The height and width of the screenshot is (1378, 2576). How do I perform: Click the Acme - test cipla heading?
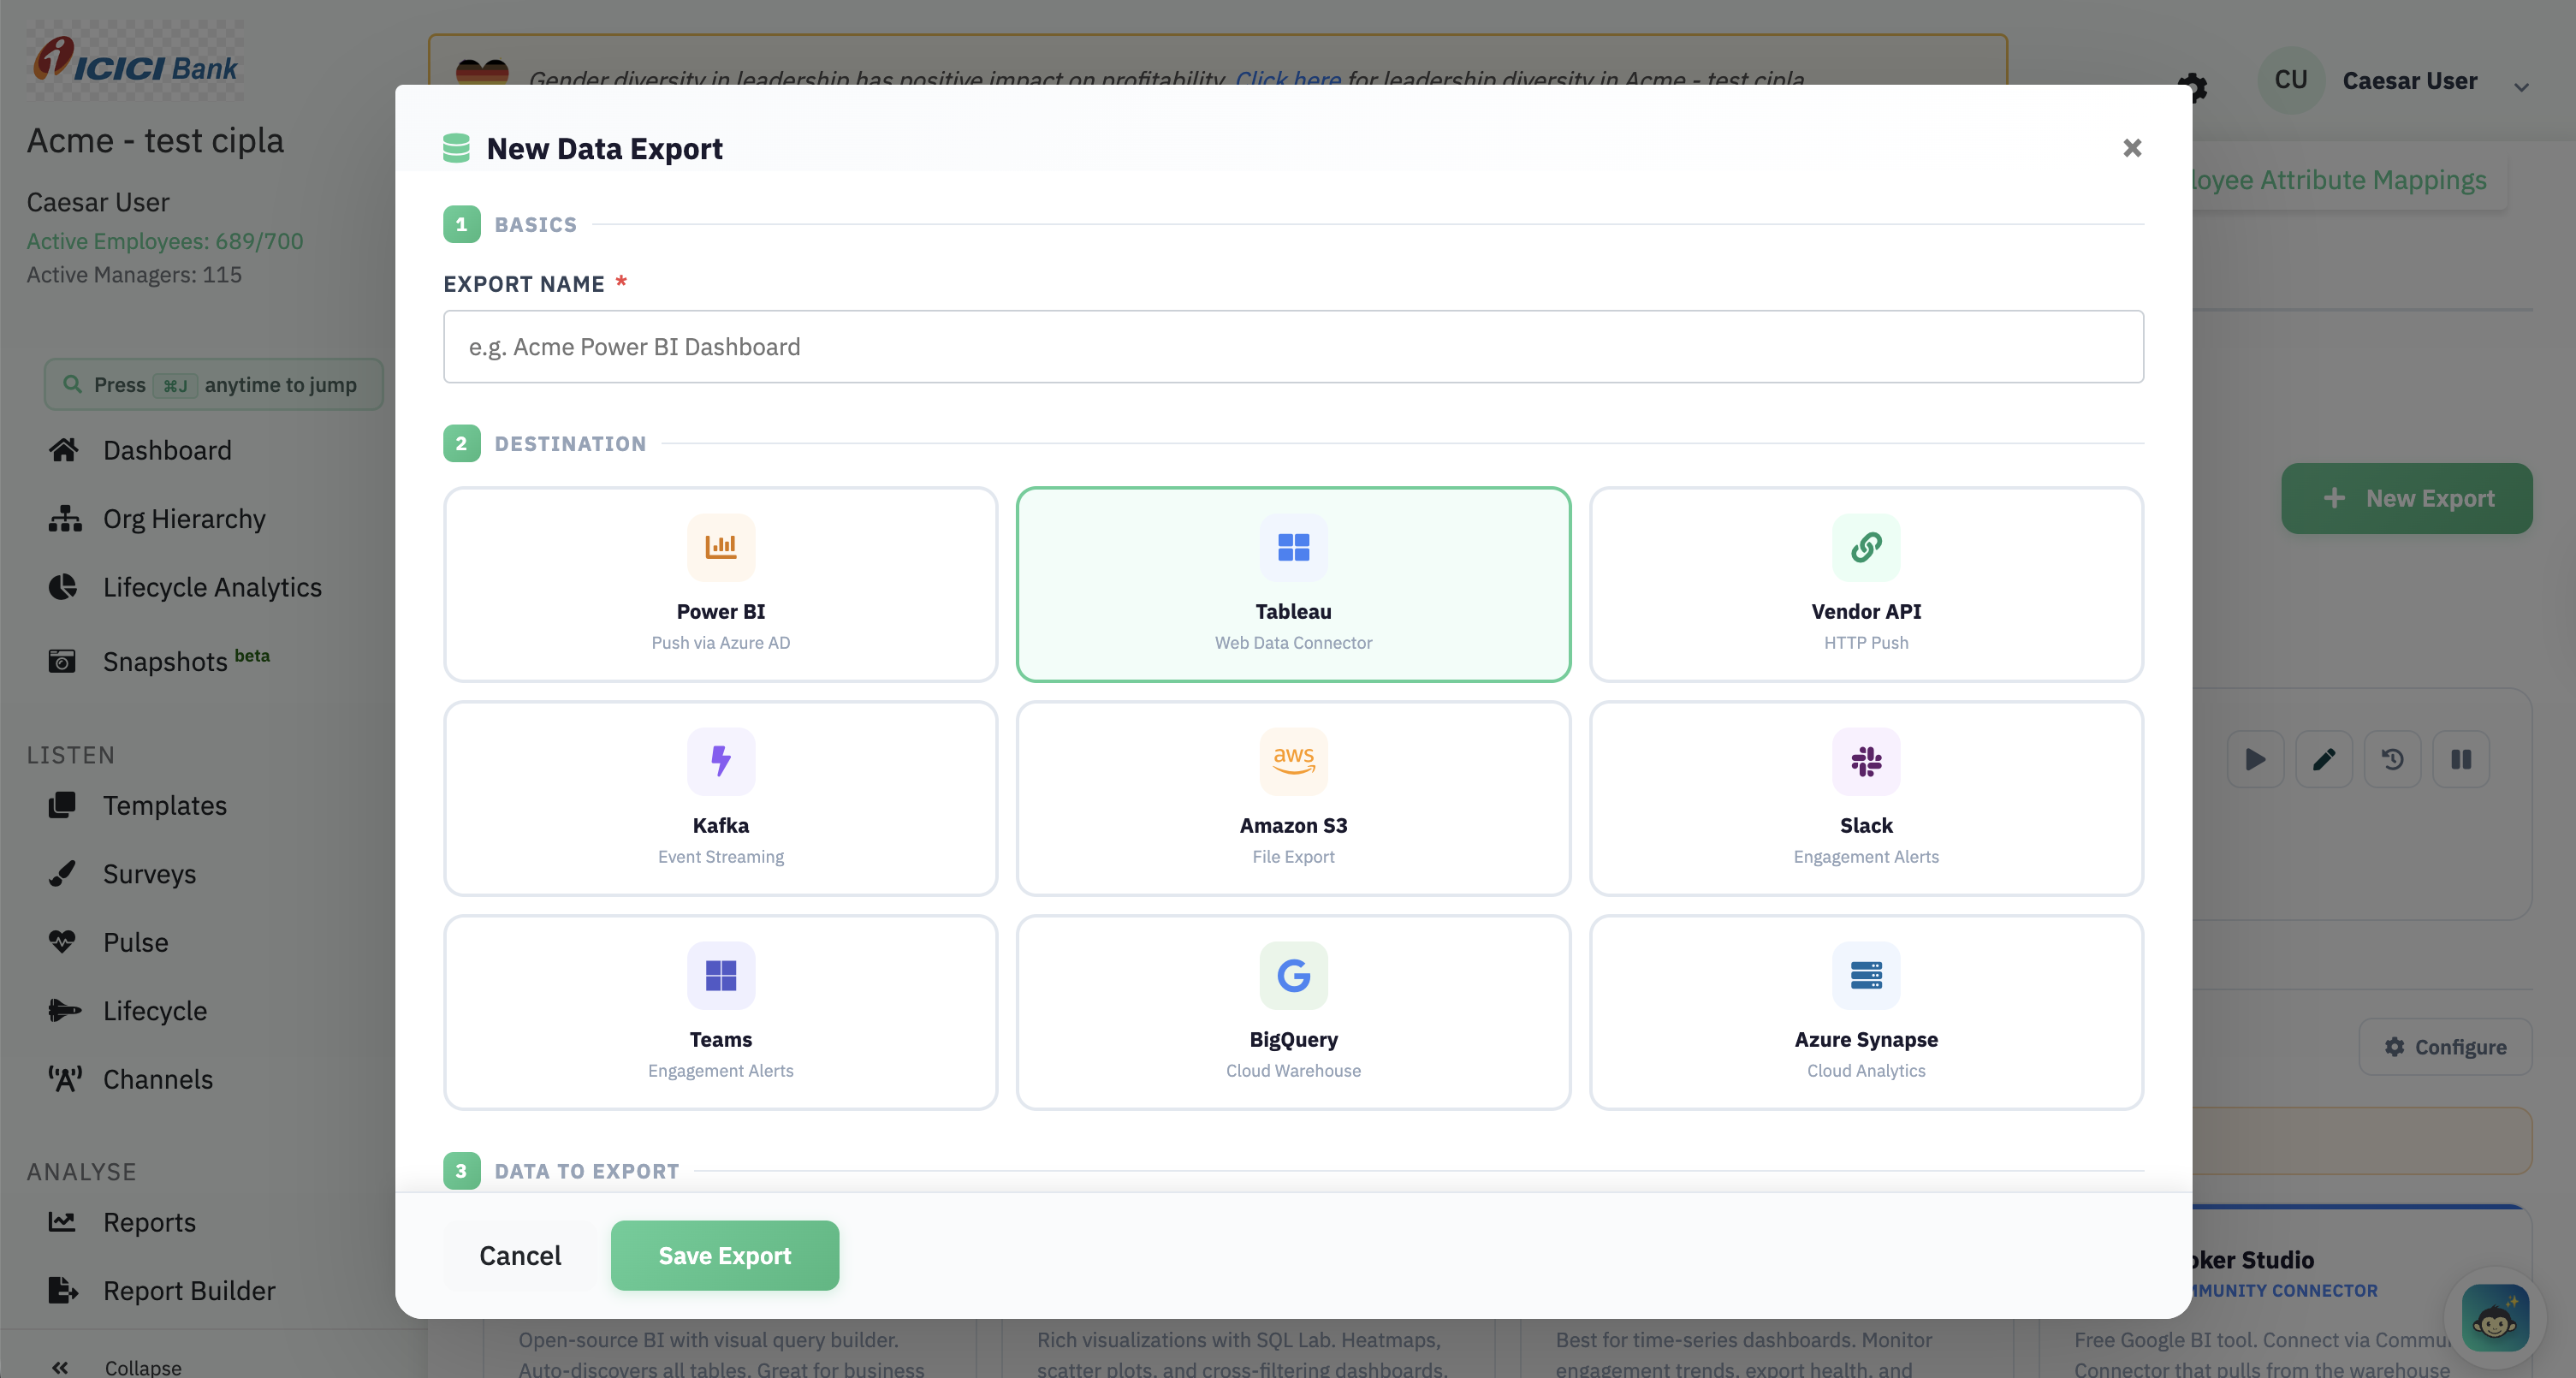[x=155, y=141]
